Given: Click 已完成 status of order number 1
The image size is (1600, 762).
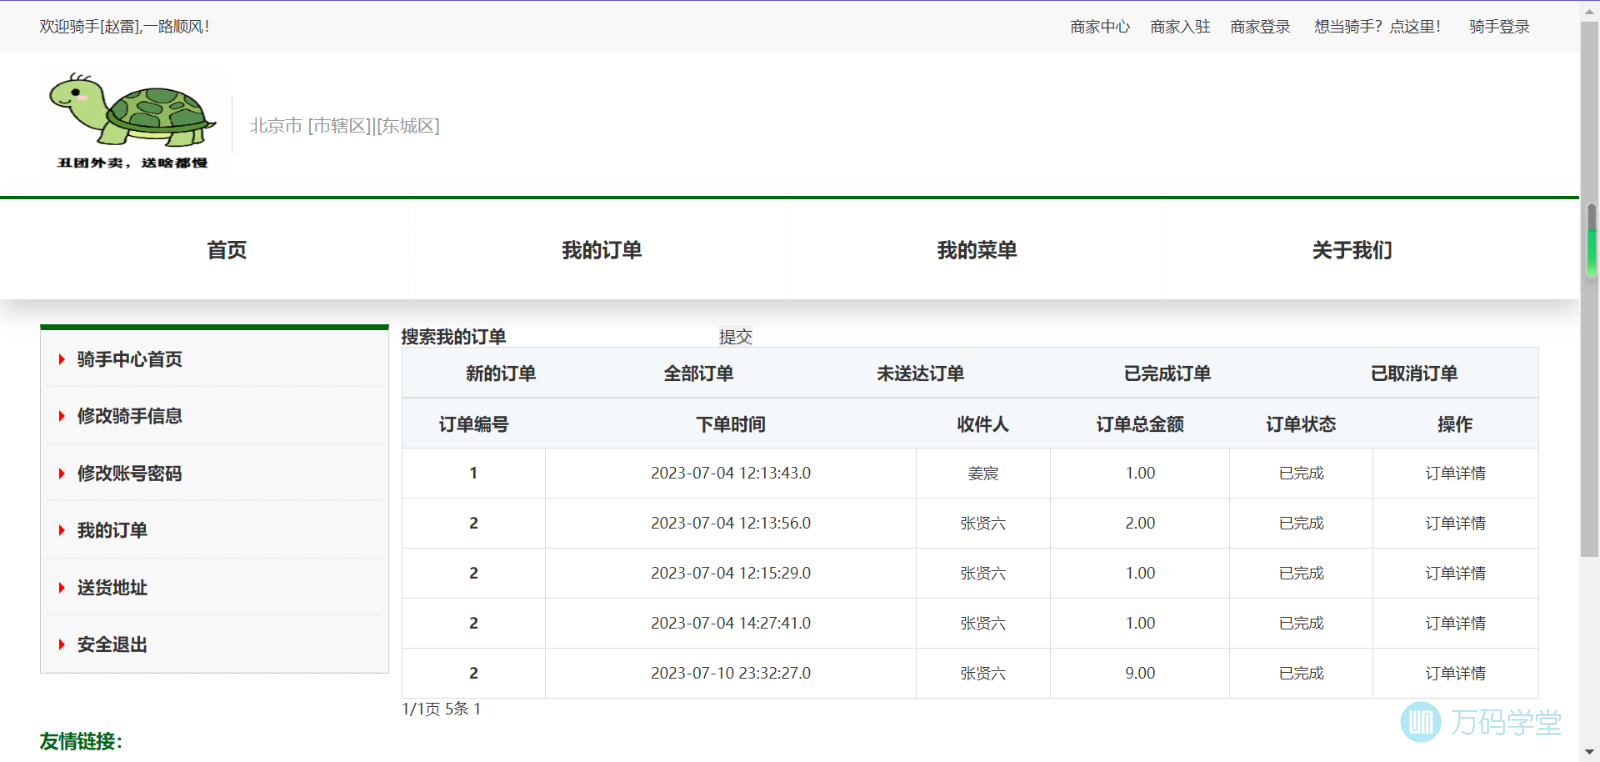Looking at the screenshot, I should point(1301,473).
